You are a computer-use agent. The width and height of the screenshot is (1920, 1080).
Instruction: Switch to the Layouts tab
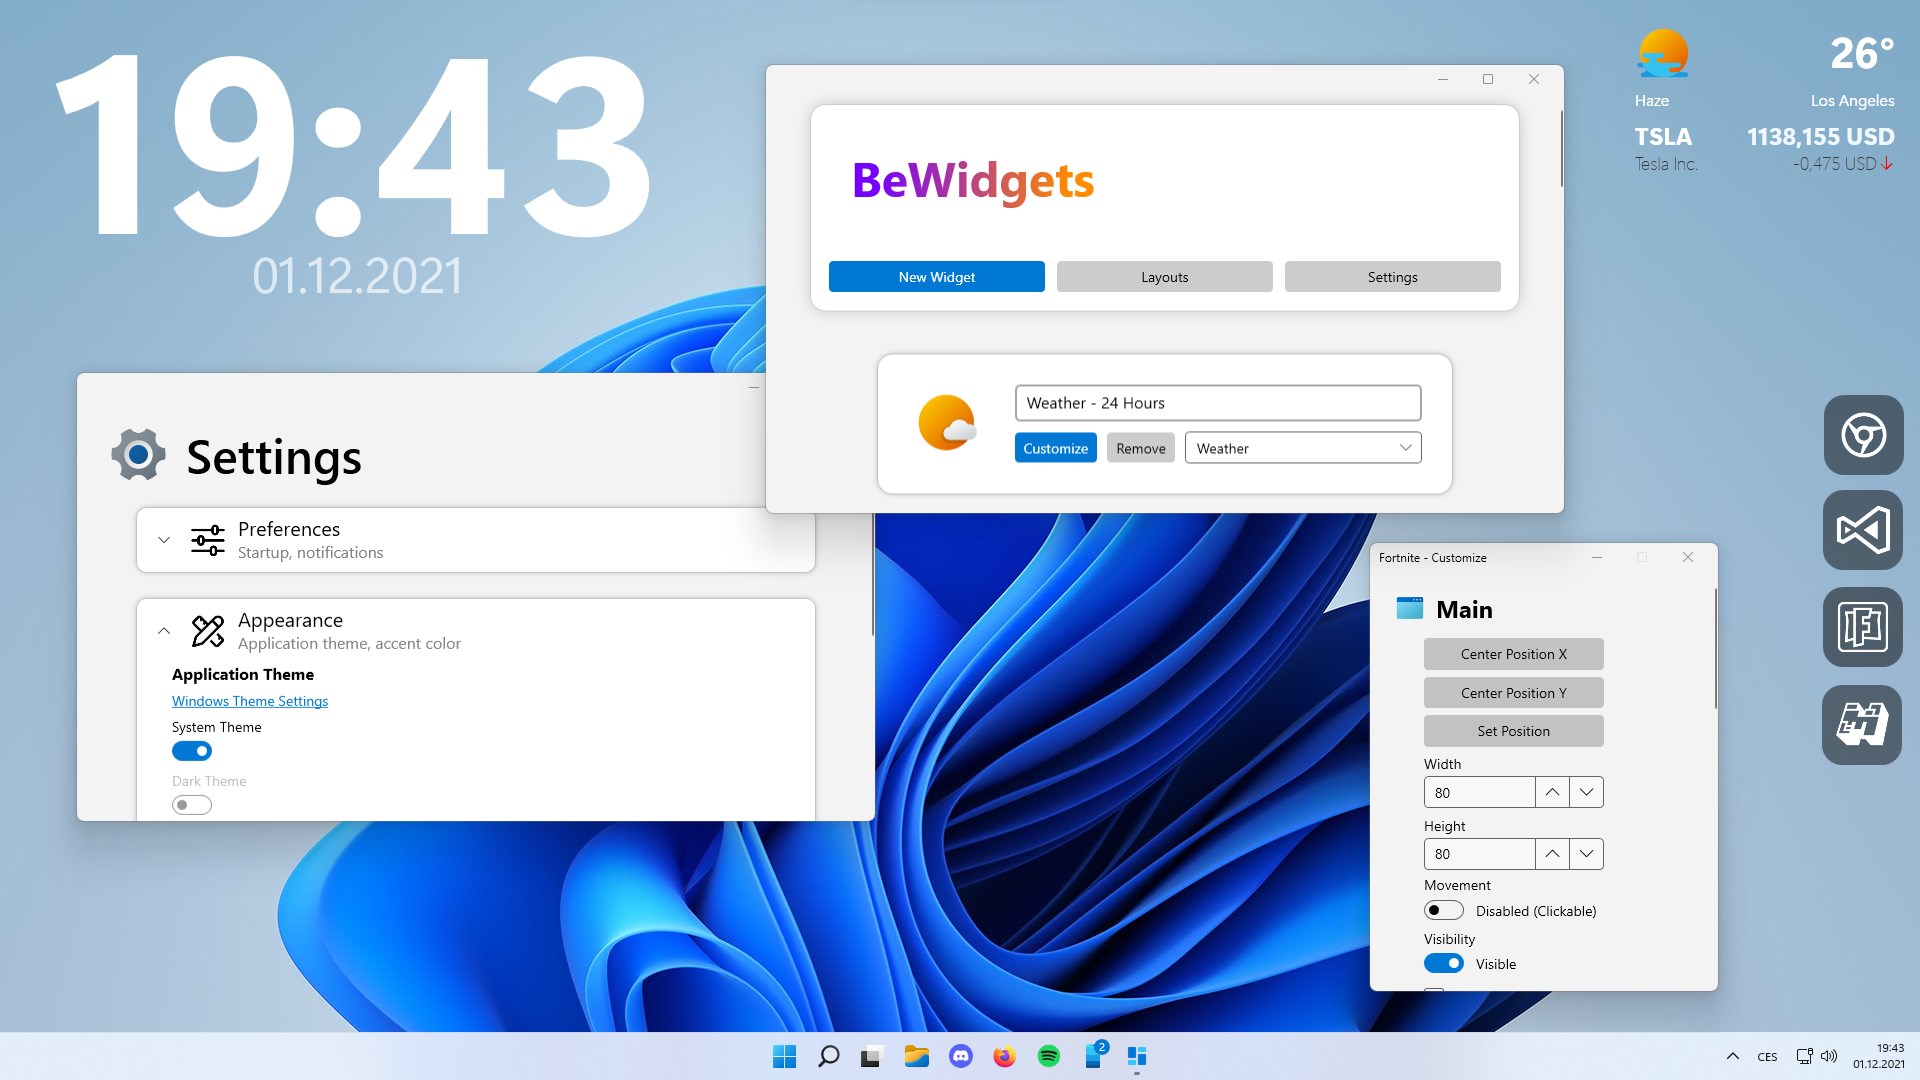(1164, 277)
